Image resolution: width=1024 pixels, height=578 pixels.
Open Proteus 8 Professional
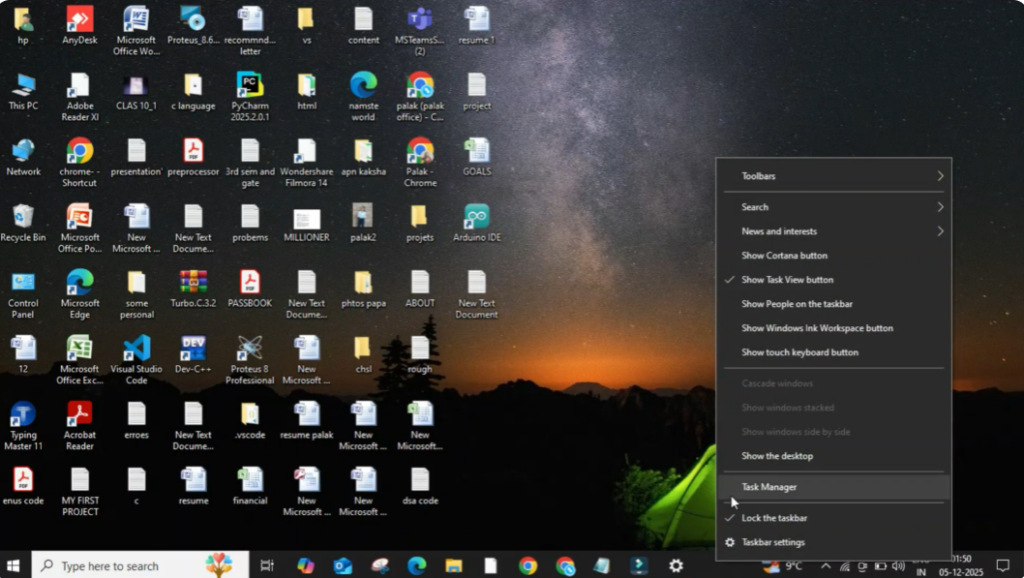249,352
